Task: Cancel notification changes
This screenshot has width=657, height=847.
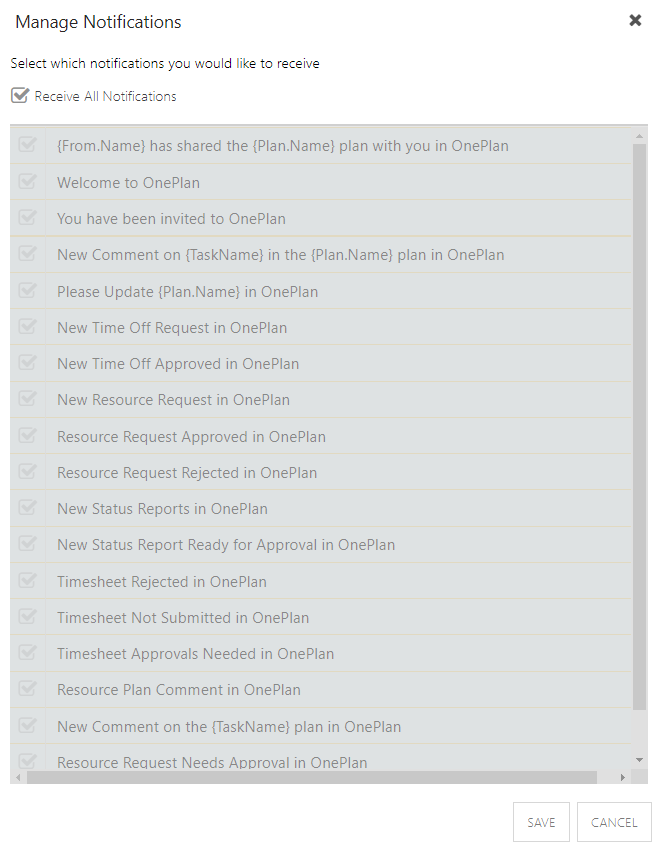Action: point(614,822)
